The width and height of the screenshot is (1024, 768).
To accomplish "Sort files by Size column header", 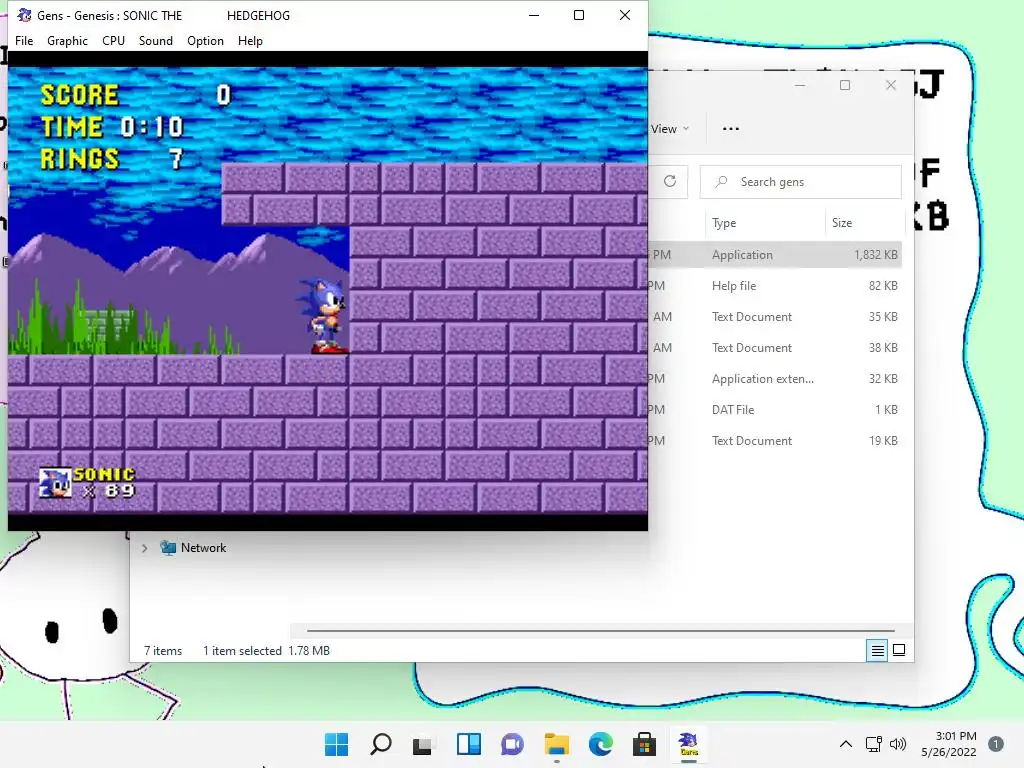I will pyautogui.click(x=842, y=223).
